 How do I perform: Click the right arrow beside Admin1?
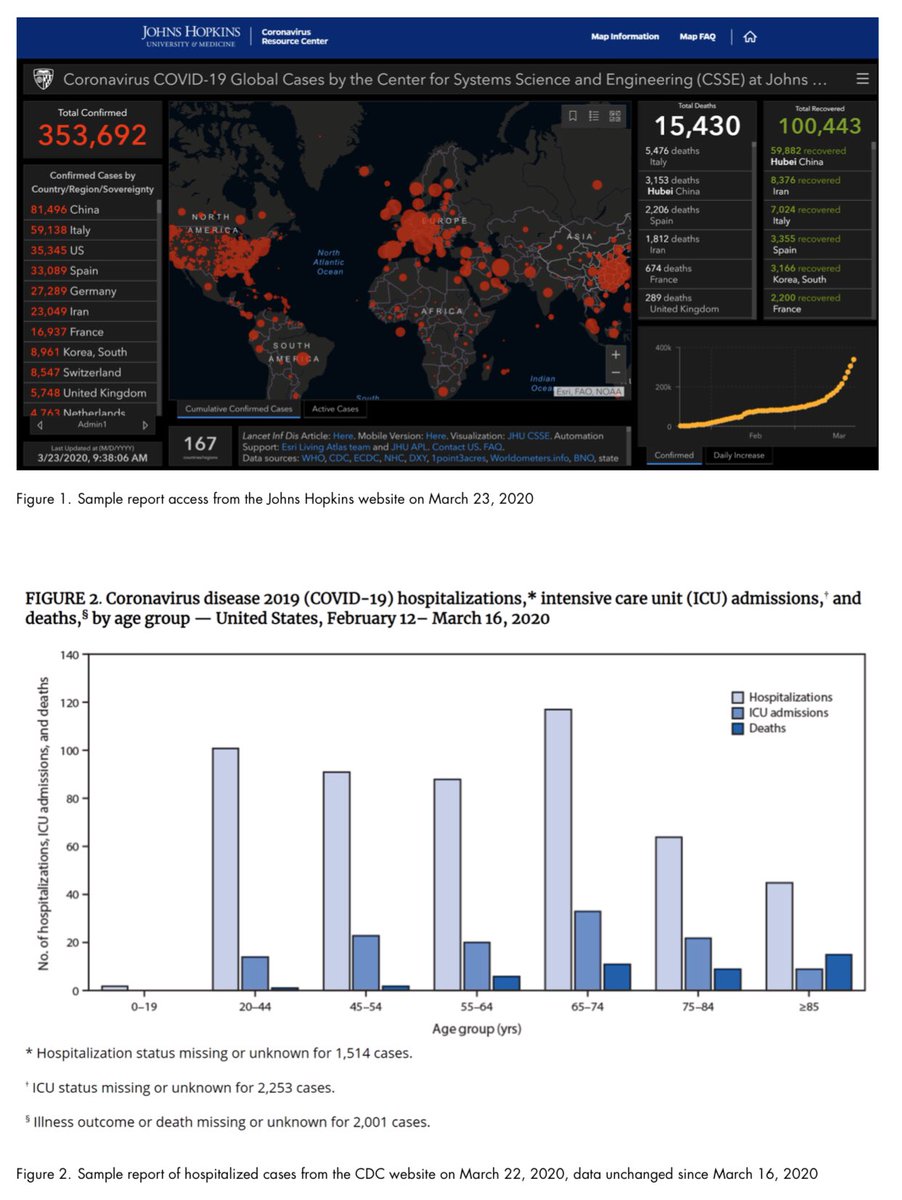click(x=146, y=425)
